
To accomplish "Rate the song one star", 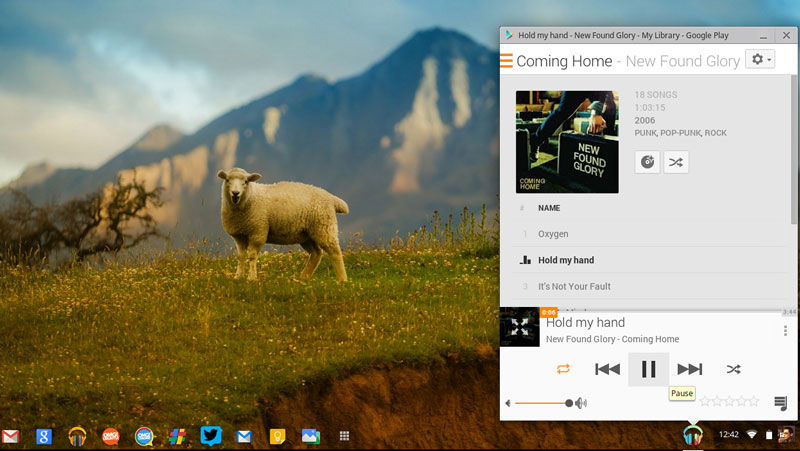I will click(705, 402).
